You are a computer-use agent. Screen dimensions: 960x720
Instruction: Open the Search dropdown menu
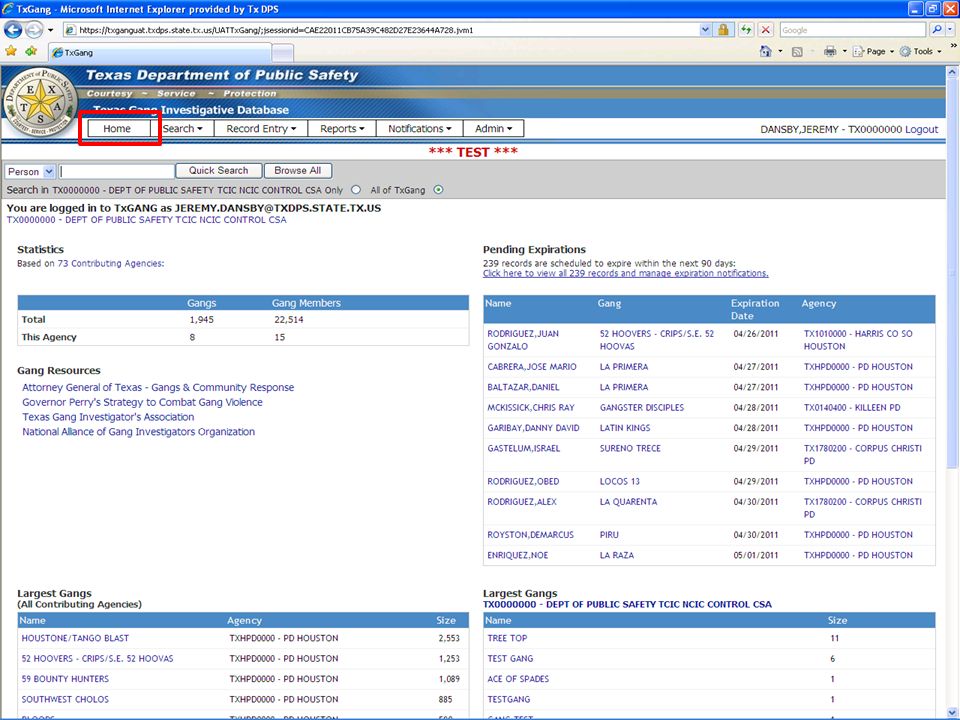coord(182,129)
